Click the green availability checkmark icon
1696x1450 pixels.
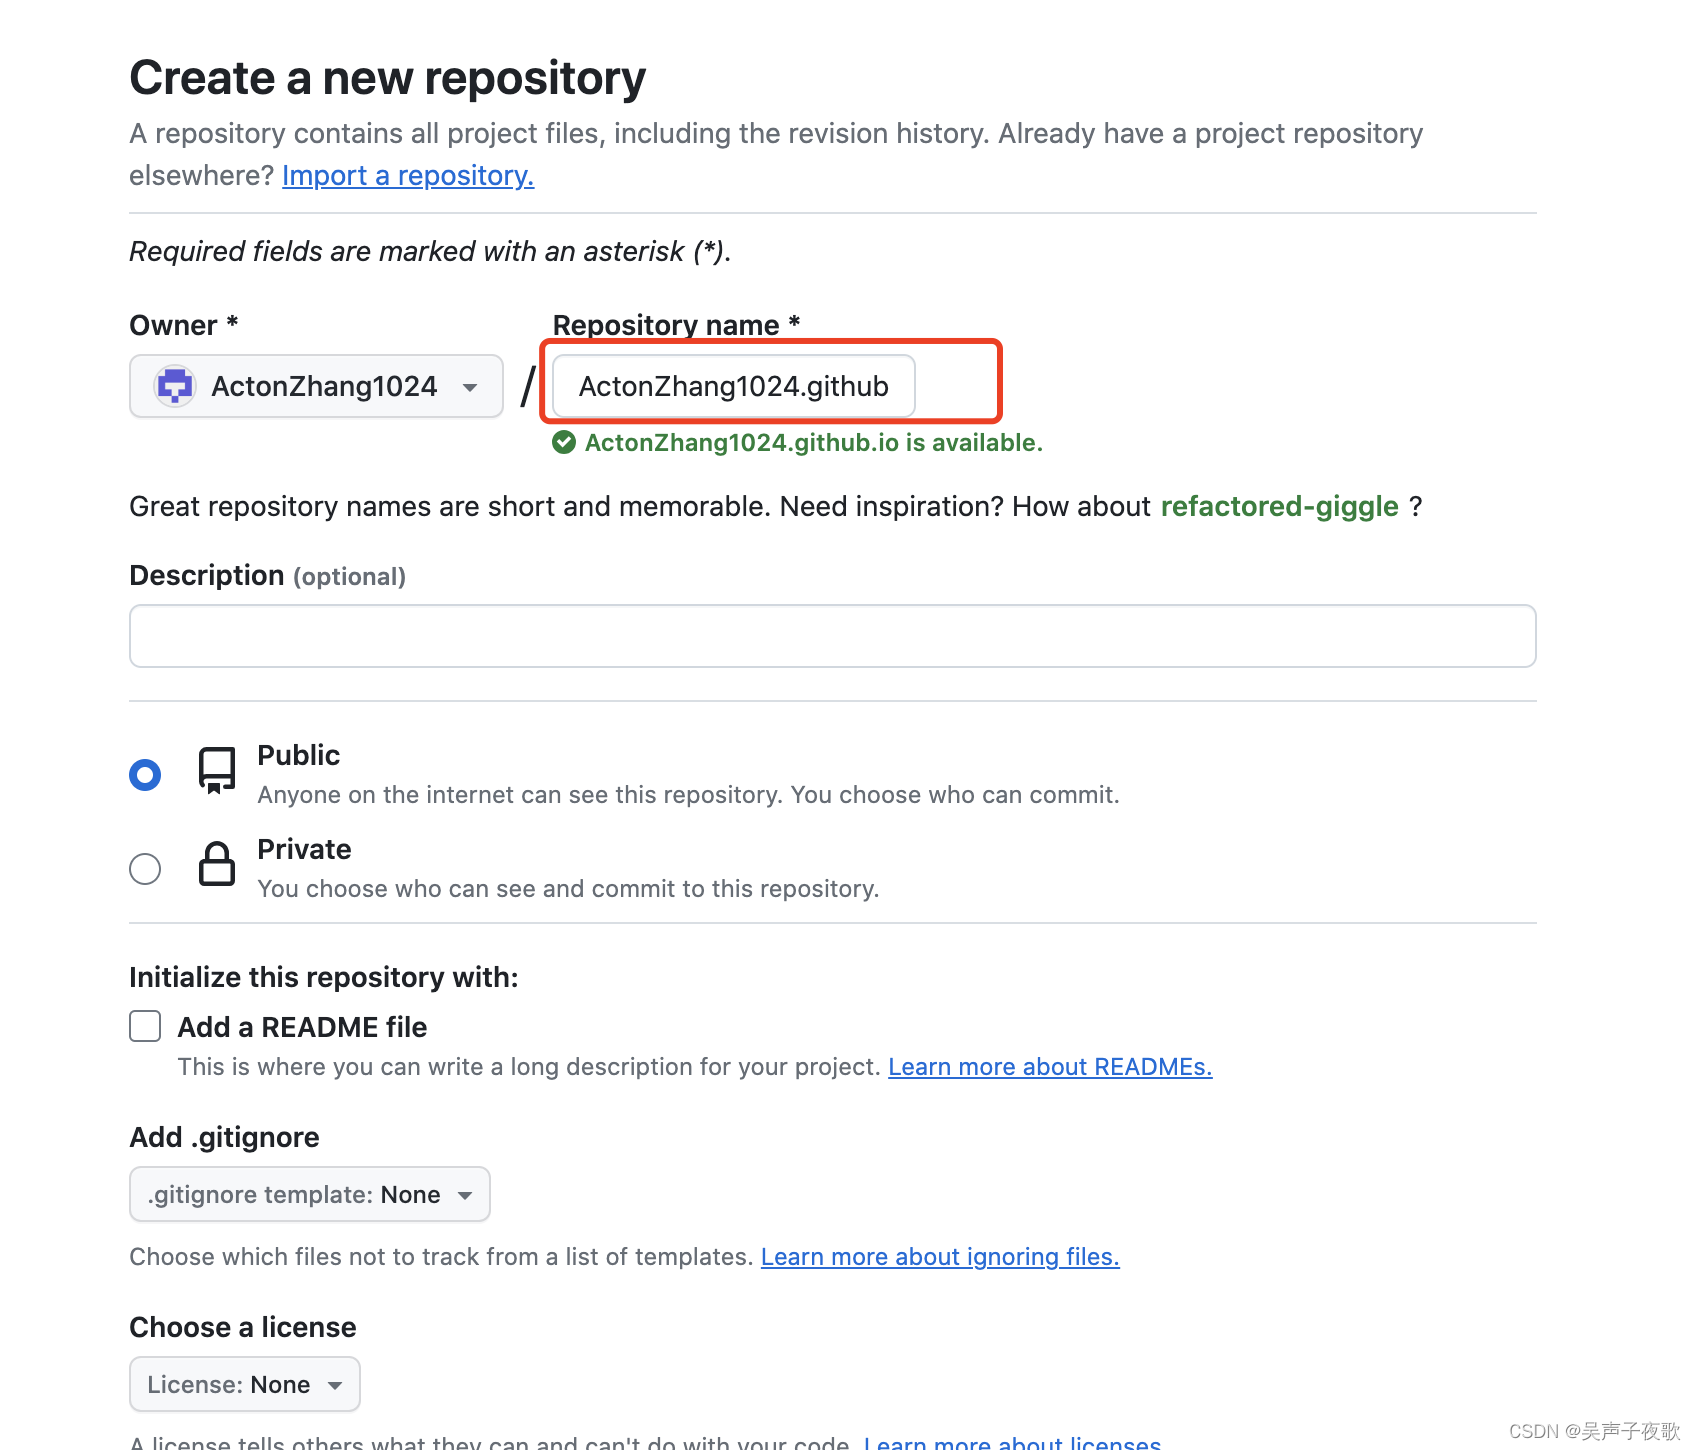pos(564,442)
